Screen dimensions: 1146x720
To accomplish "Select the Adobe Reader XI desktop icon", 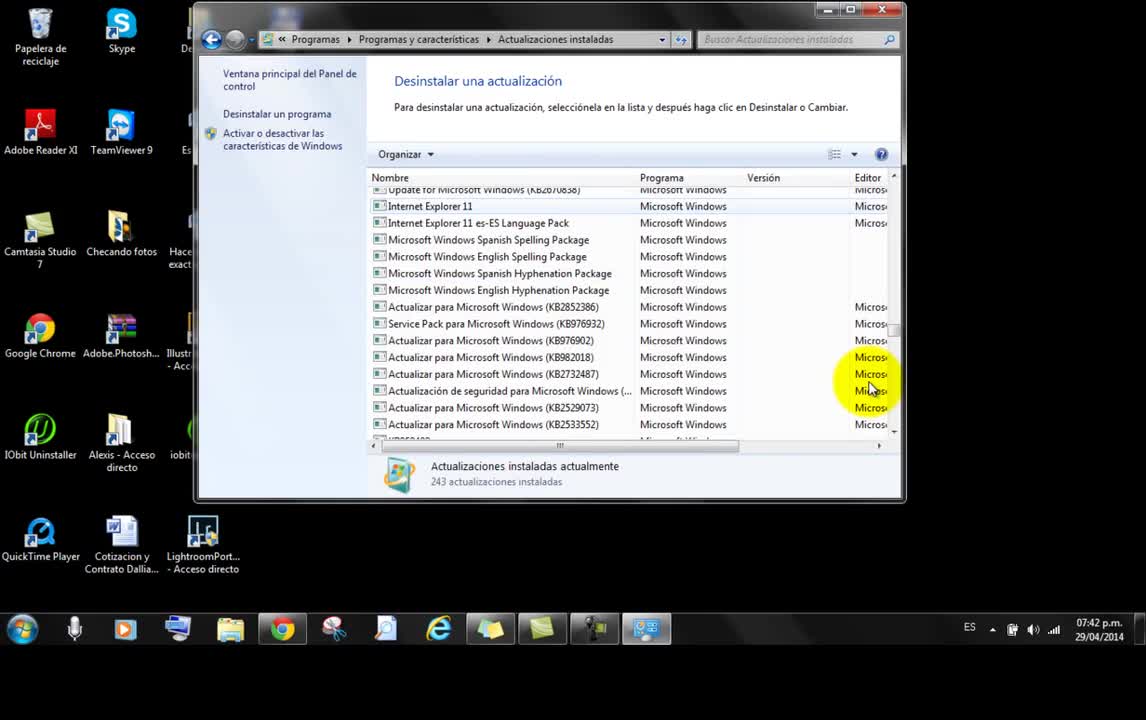I will [40, 132].
